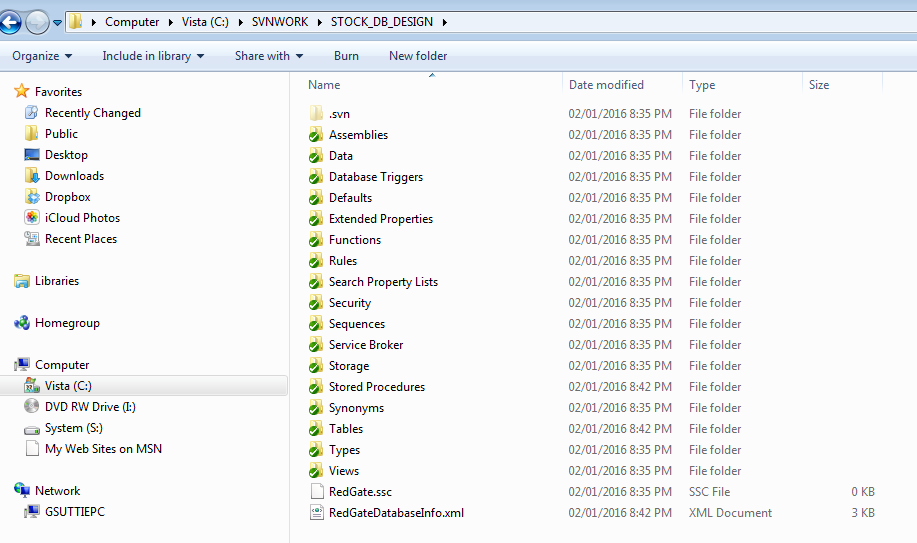917x543 pixels.
Task: Select GSUTTIEPC under Network
Action: coord(74,512)
